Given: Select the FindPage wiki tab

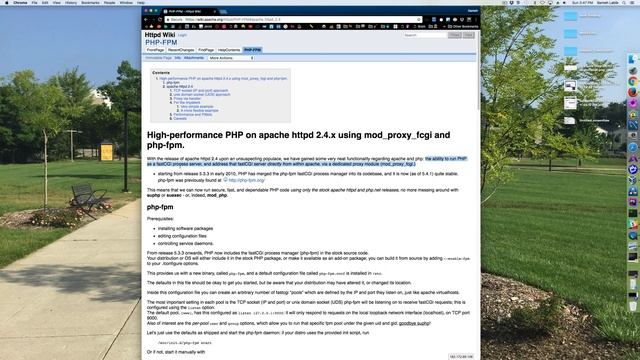Looking at the screenshot, I should click(206, 50).
